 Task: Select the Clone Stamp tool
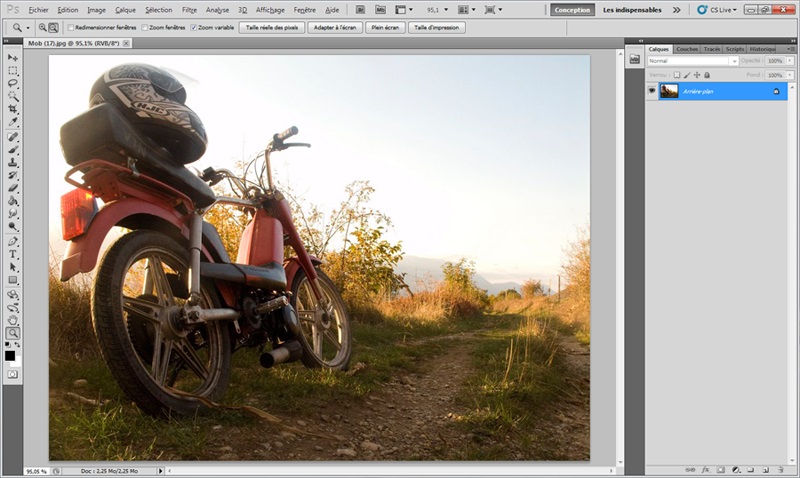(13, 162)
